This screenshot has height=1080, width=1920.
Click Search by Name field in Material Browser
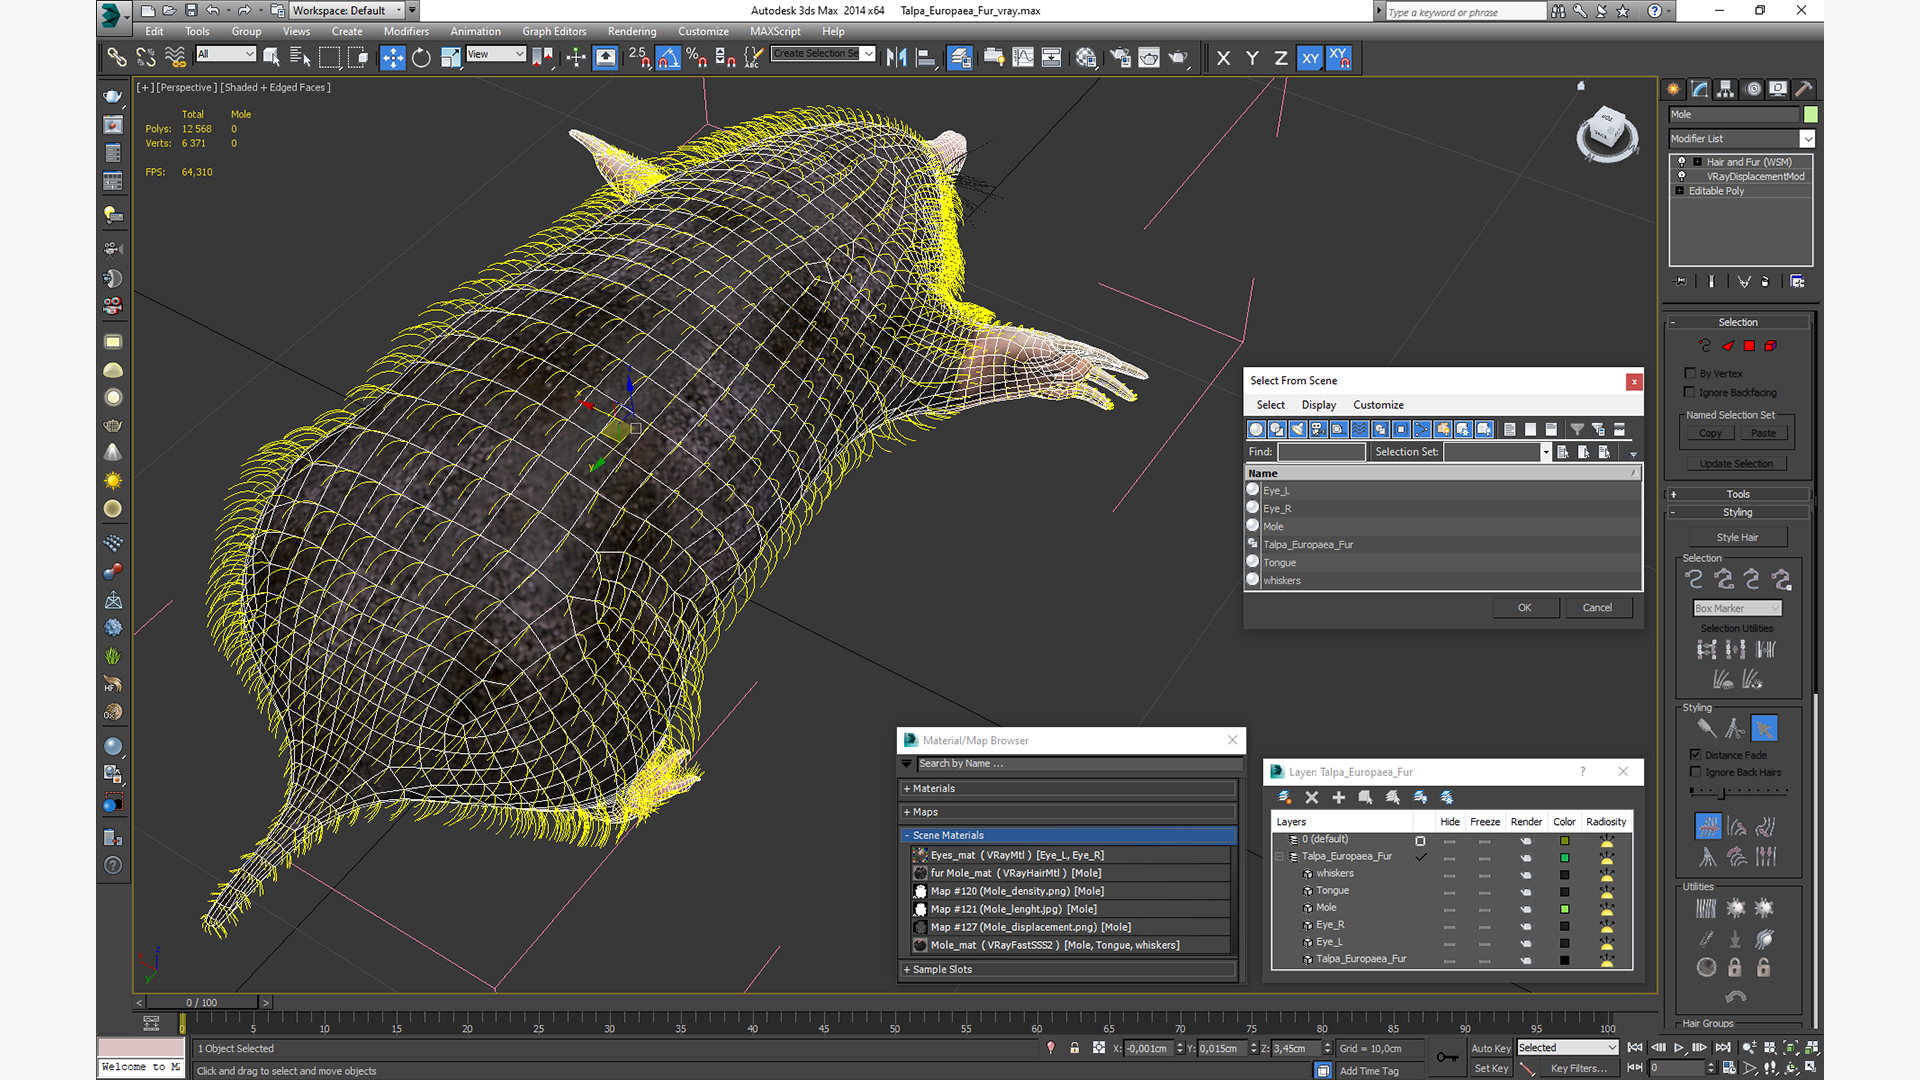(1079, 764)
